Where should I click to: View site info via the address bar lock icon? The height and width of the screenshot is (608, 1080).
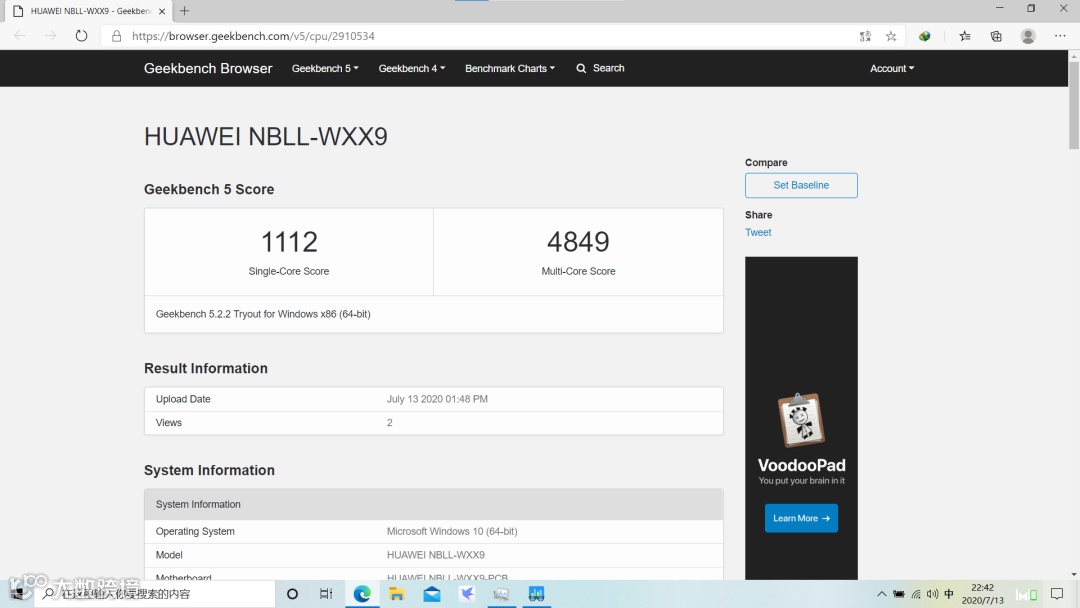[x=116, y=36]
